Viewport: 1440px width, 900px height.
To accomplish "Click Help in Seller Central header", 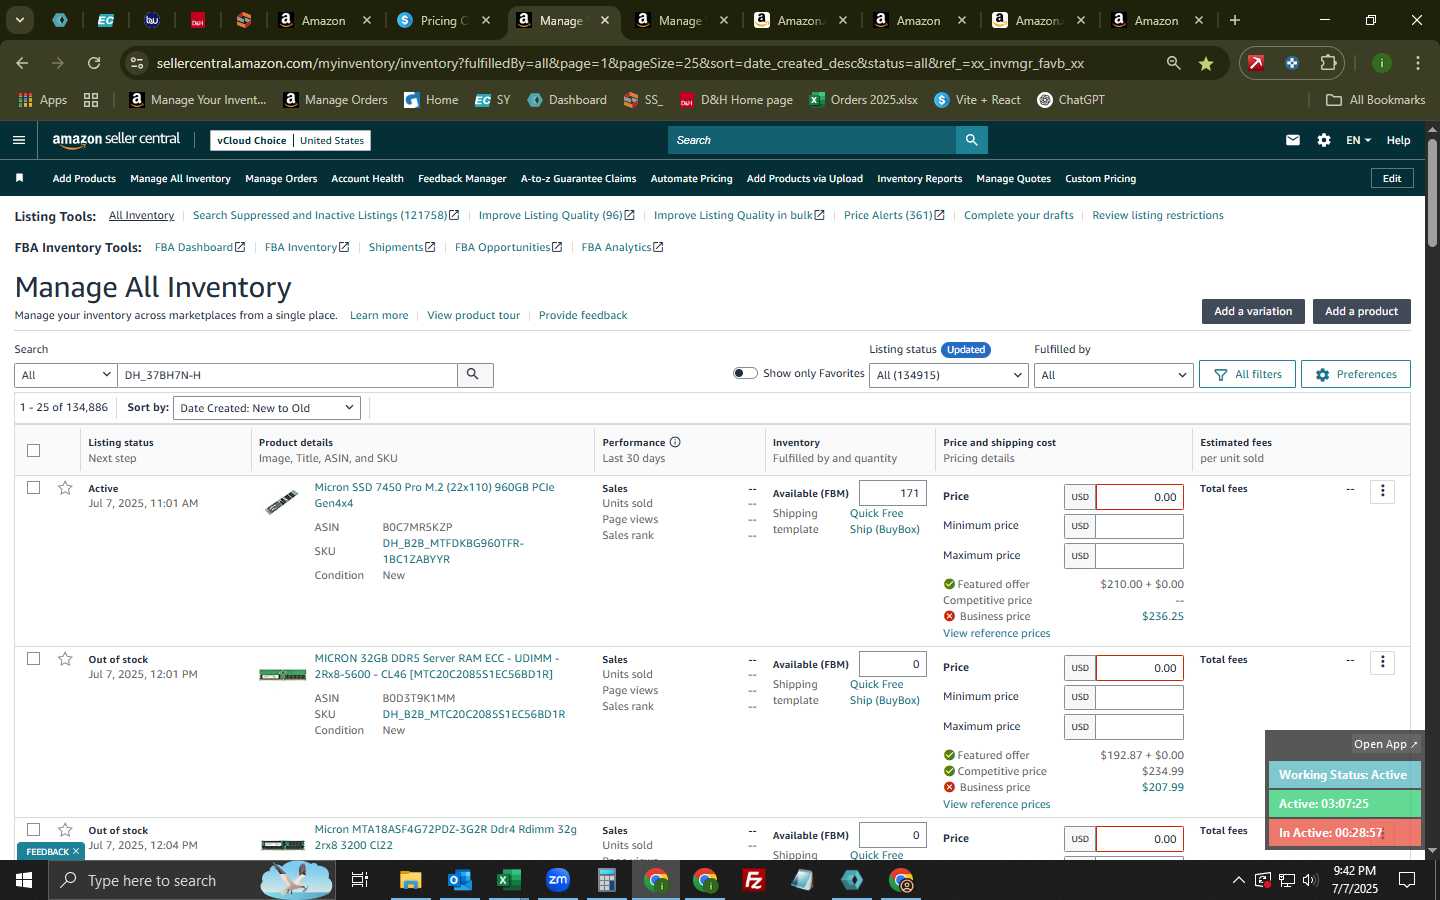I will click(1398, 140).
